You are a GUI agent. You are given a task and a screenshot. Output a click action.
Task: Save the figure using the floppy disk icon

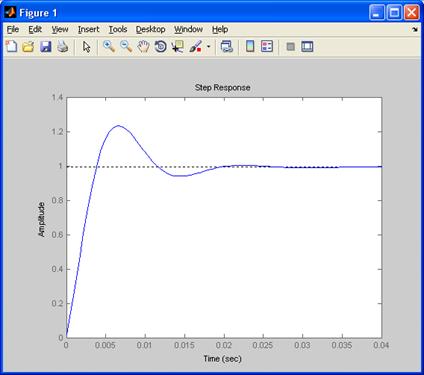tap(46, 46)
